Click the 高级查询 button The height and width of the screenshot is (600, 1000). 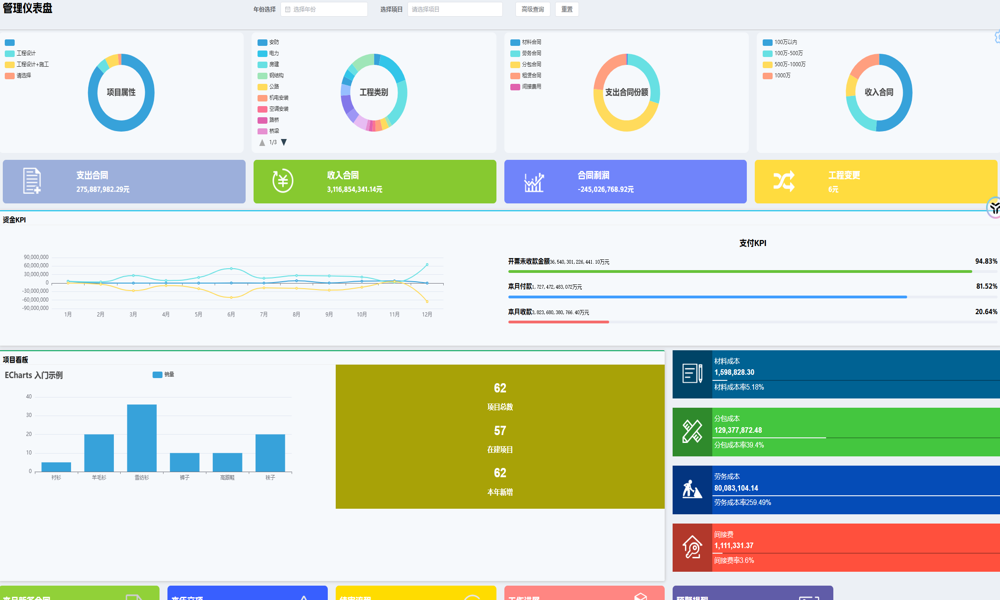533,9
